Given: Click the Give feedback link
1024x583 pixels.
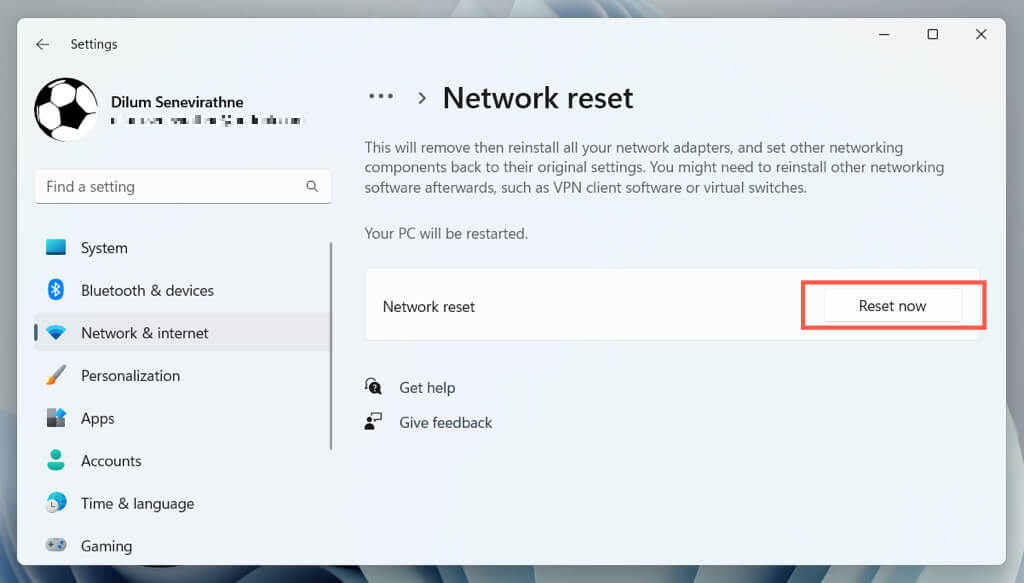Looking at the screenshot, I should 445,422.
